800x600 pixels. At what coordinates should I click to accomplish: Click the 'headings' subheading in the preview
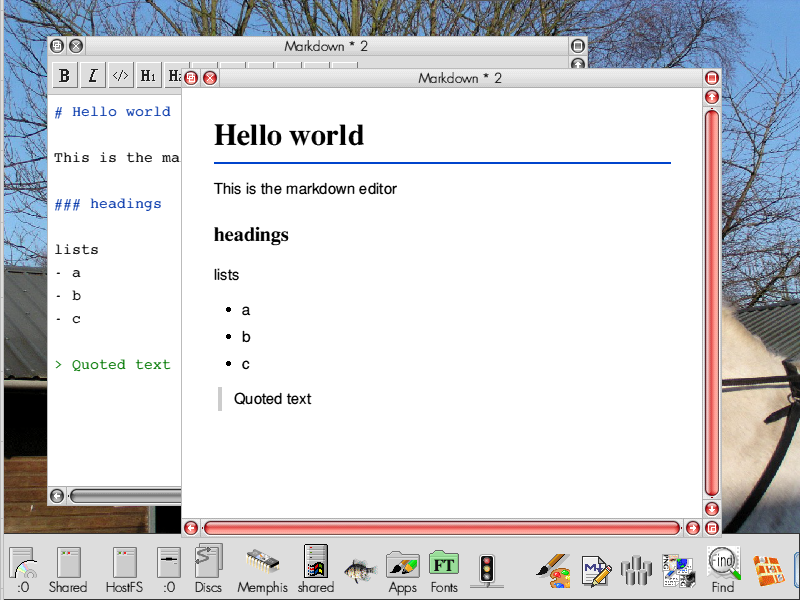tap(251, 235)
